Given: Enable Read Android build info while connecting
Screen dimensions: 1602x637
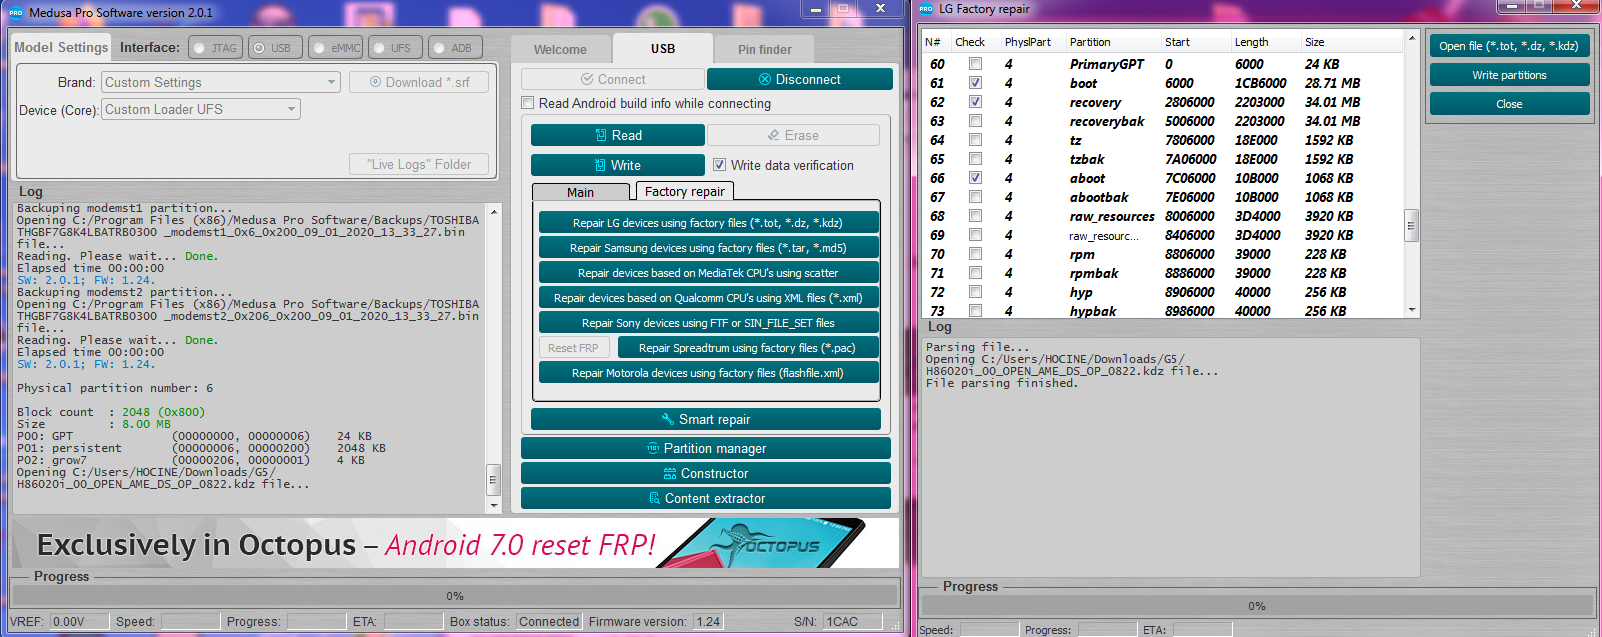Looking at the screenshot, I should tap(528, 103).
